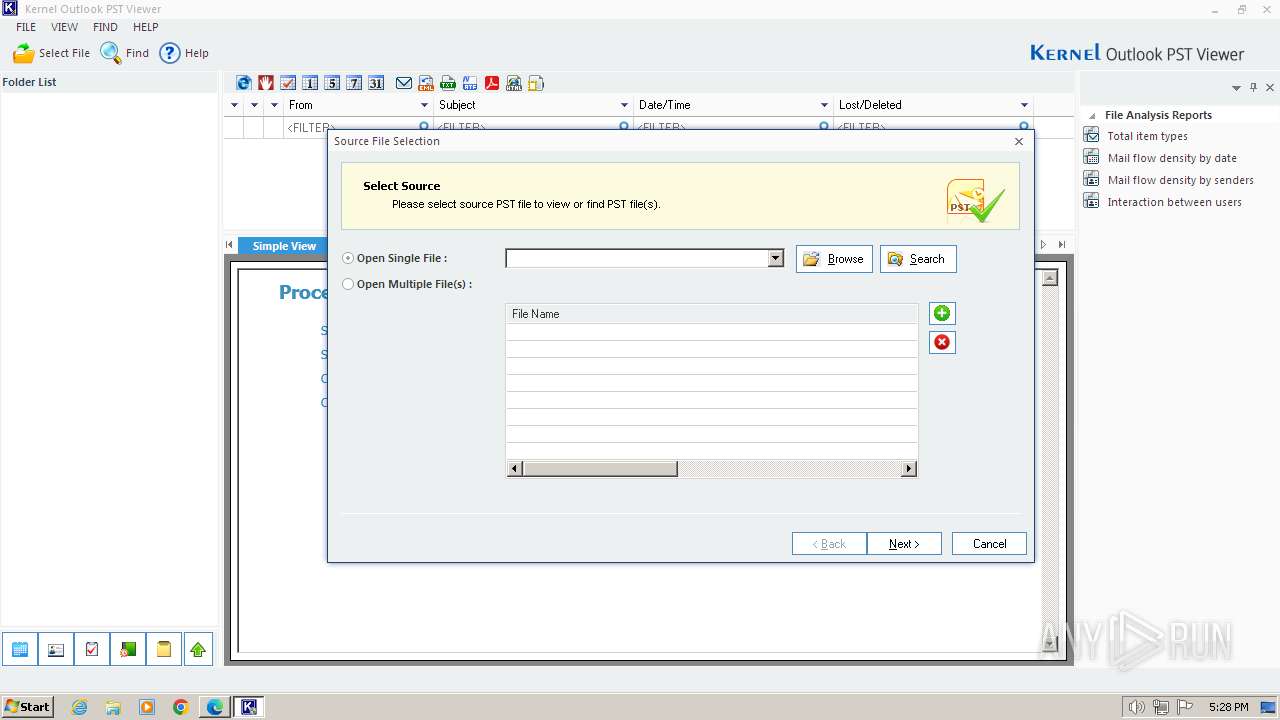Open the Date/Time column dropdown arrow
Viewport: 1280px width, 720px height.
[824, 105]
